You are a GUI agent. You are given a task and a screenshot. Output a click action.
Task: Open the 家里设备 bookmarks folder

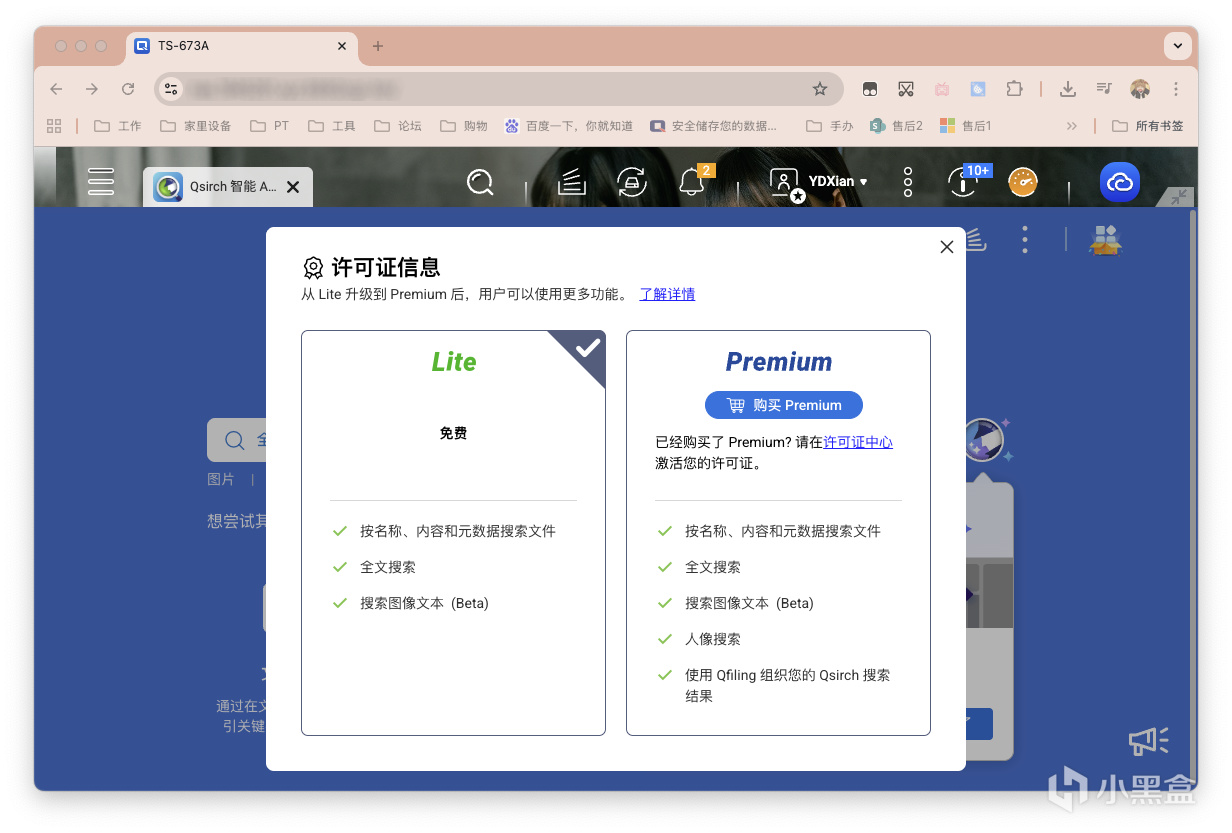click(196, 126)
